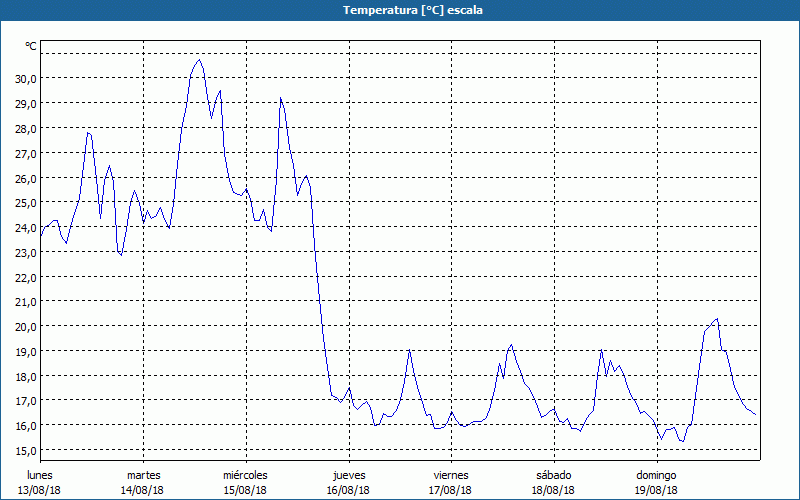Select the 29,0 axis value

(x=26, y=104)
